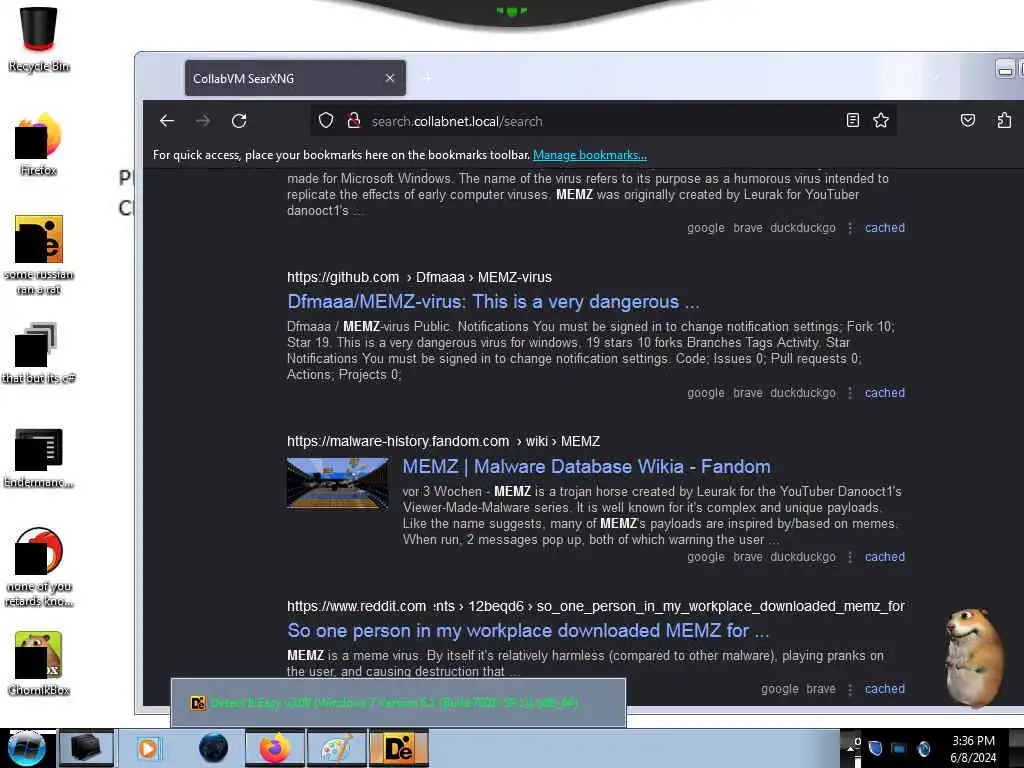Select the Endermanc... desktop icon
The height and width of the screenshot is (768, 1024).
click(39, 457)
